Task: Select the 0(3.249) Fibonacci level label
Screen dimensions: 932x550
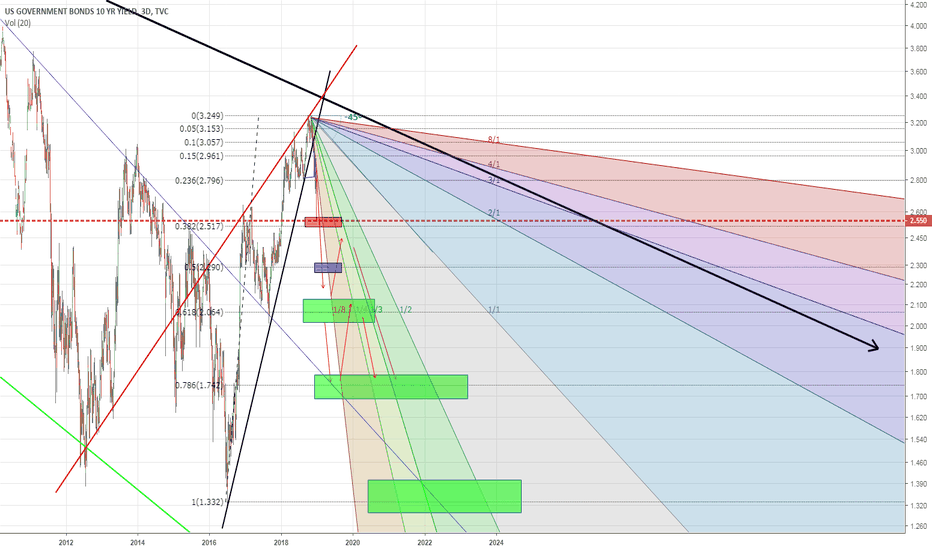Action: coord(207,115)
